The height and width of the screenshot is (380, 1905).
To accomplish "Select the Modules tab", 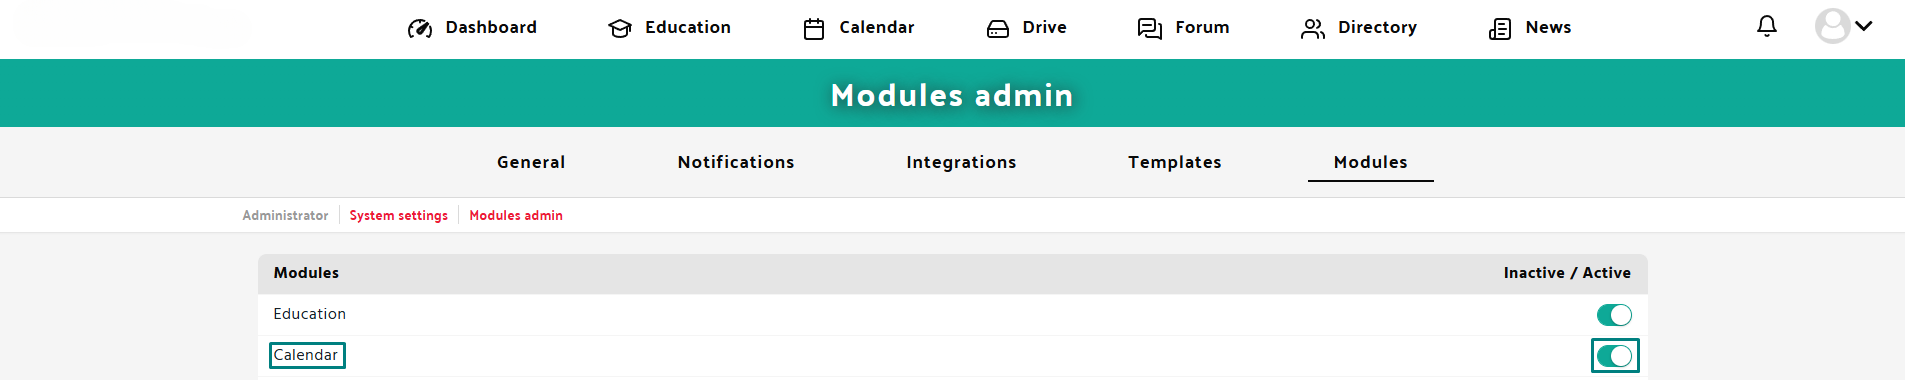I will point(1371,162).
